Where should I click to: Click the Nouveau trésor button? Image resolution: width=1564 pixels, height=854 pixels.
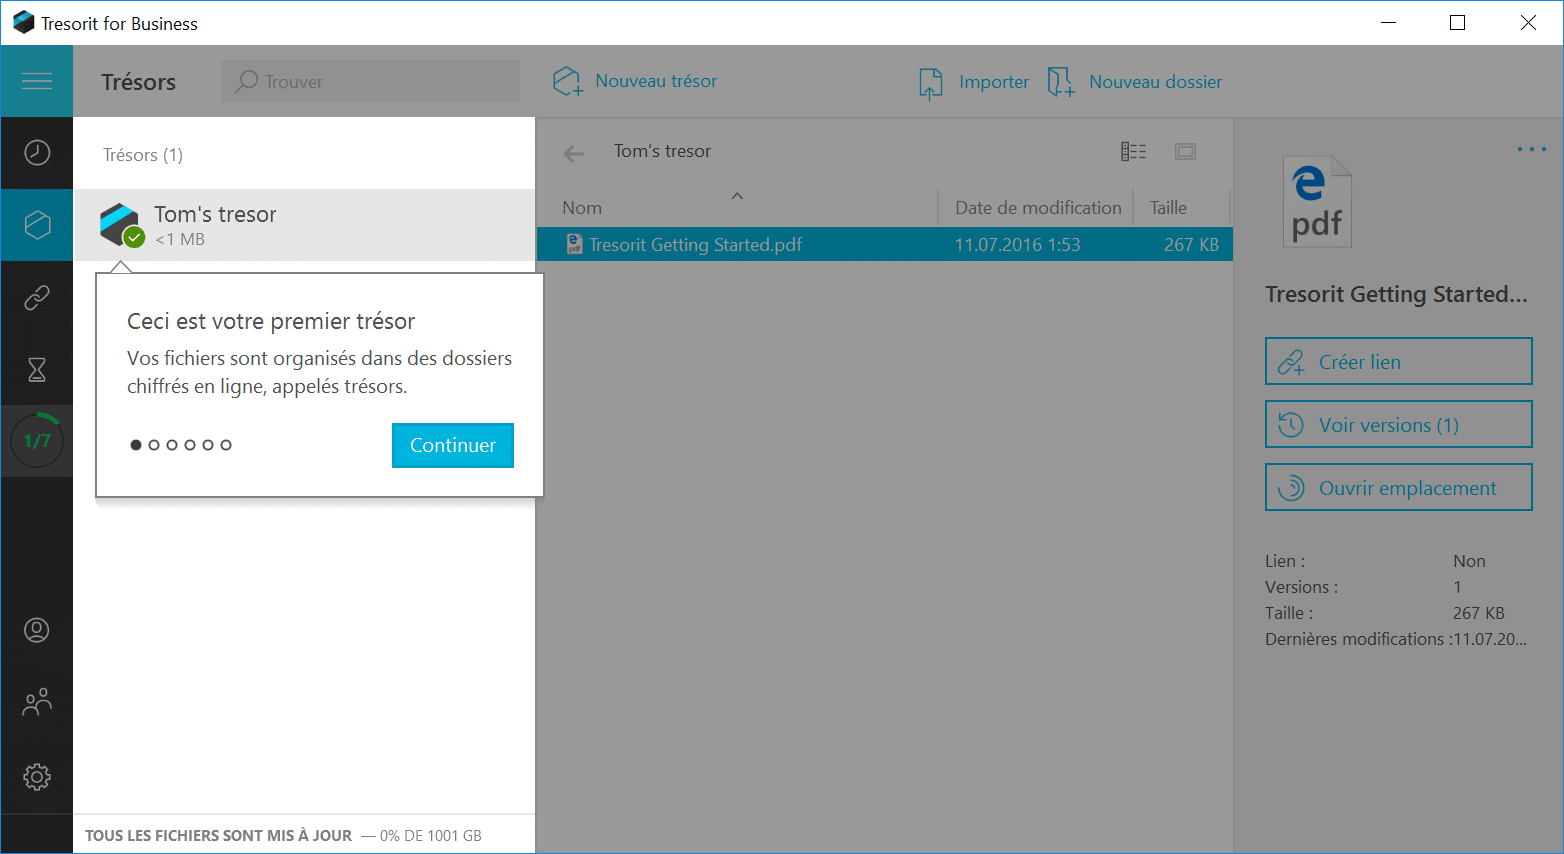[635, 81]
